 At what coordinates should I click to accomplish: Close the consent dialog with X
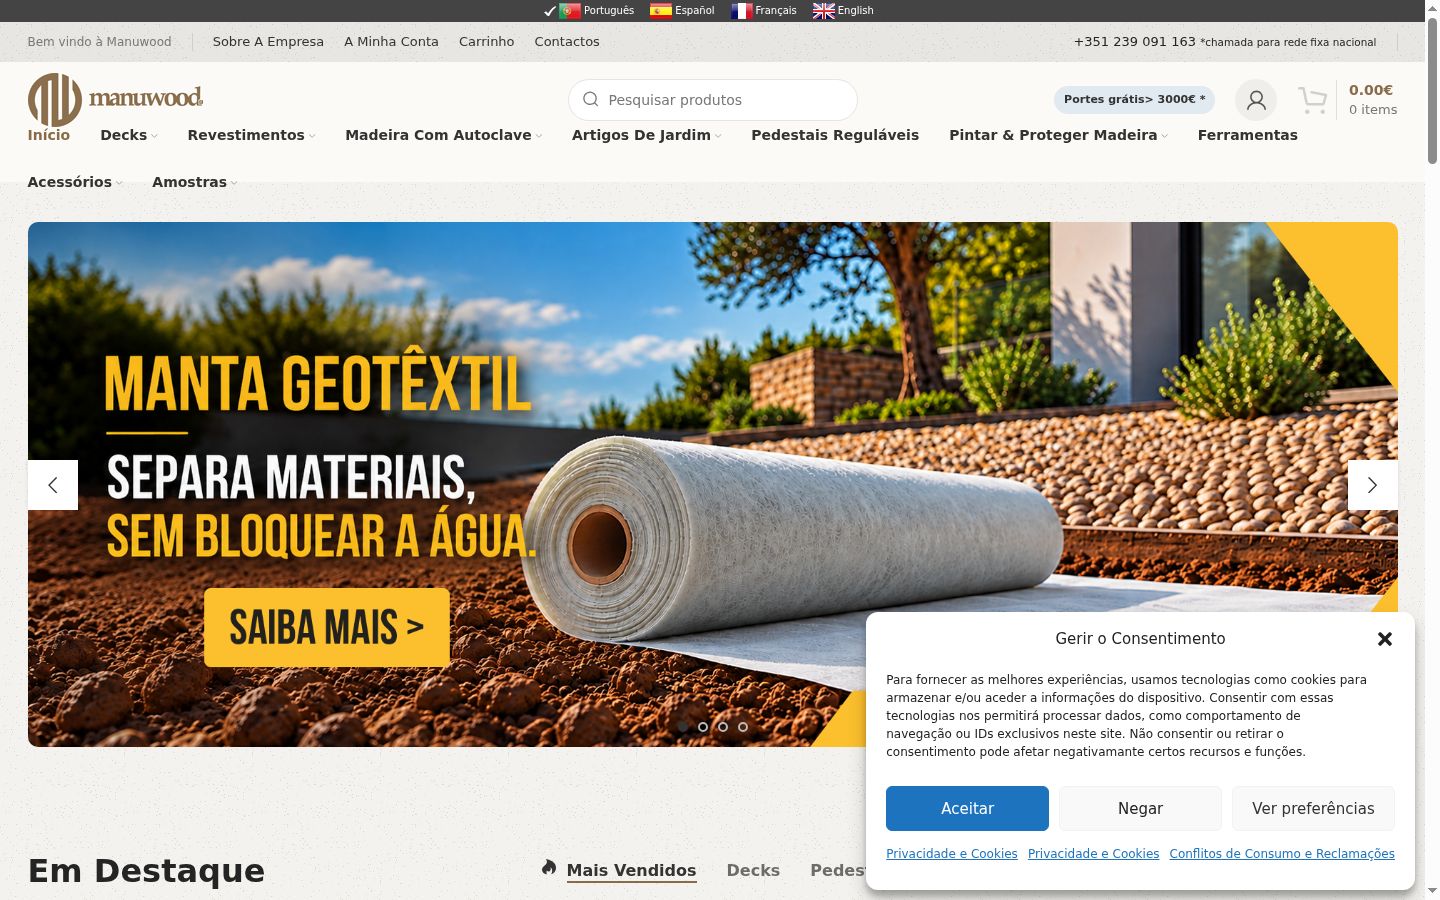tap(1385, 639)
